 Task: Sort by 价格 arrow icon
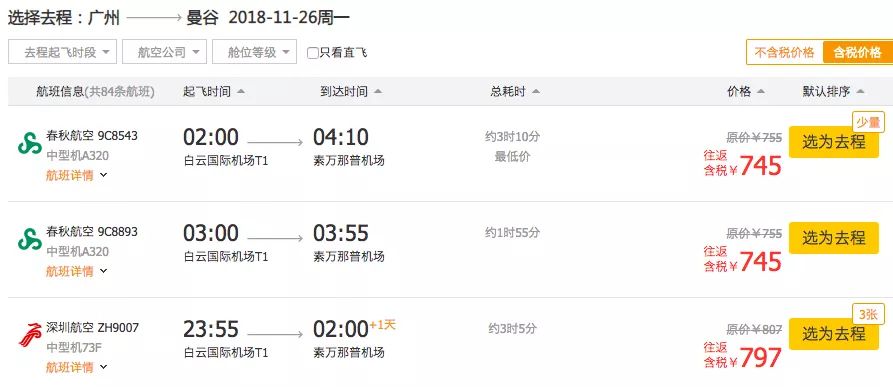click(761, 92)
